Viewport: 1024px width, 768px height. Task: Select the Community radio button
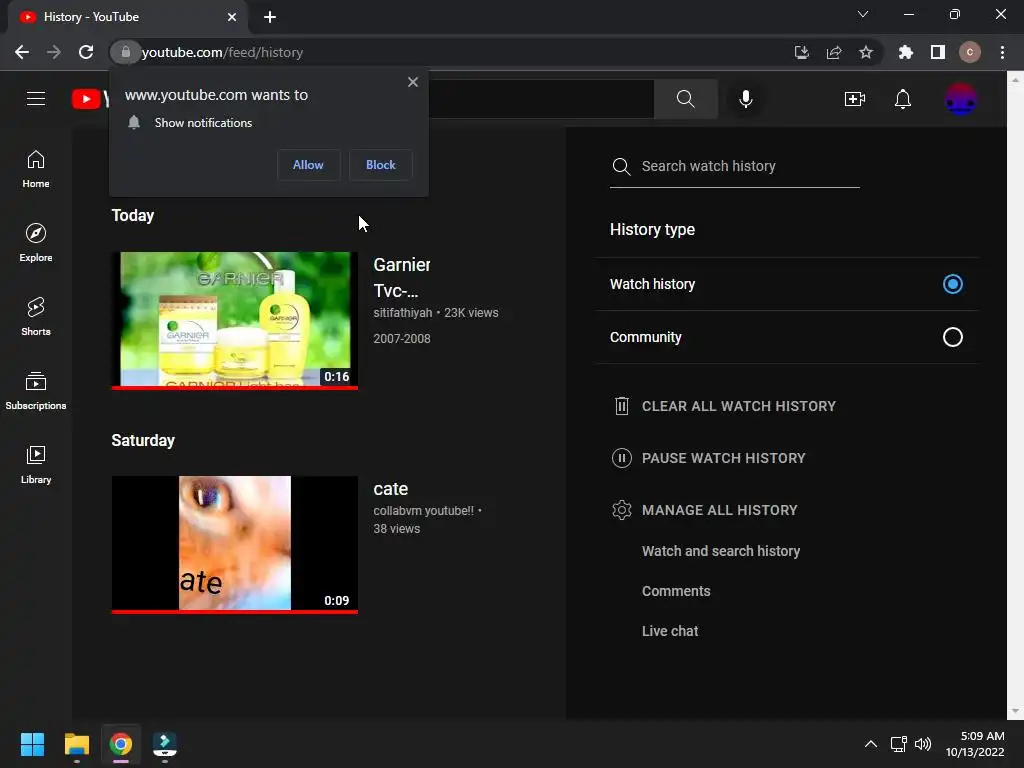[952, 337]
